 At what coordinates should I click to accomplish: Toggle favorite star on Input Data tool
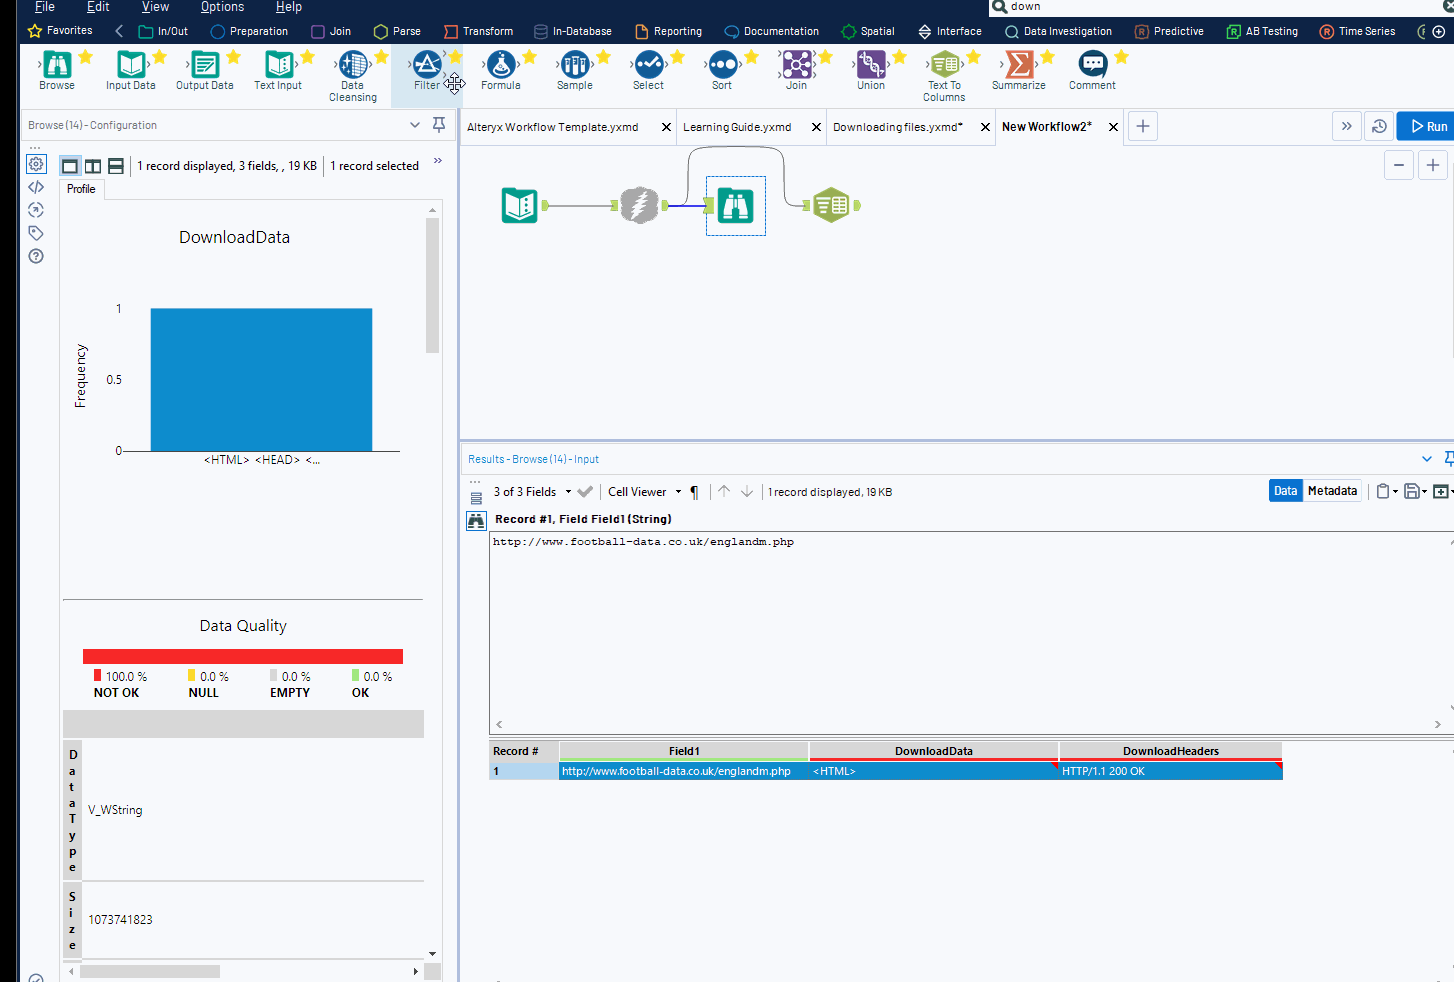pos(160,57)
